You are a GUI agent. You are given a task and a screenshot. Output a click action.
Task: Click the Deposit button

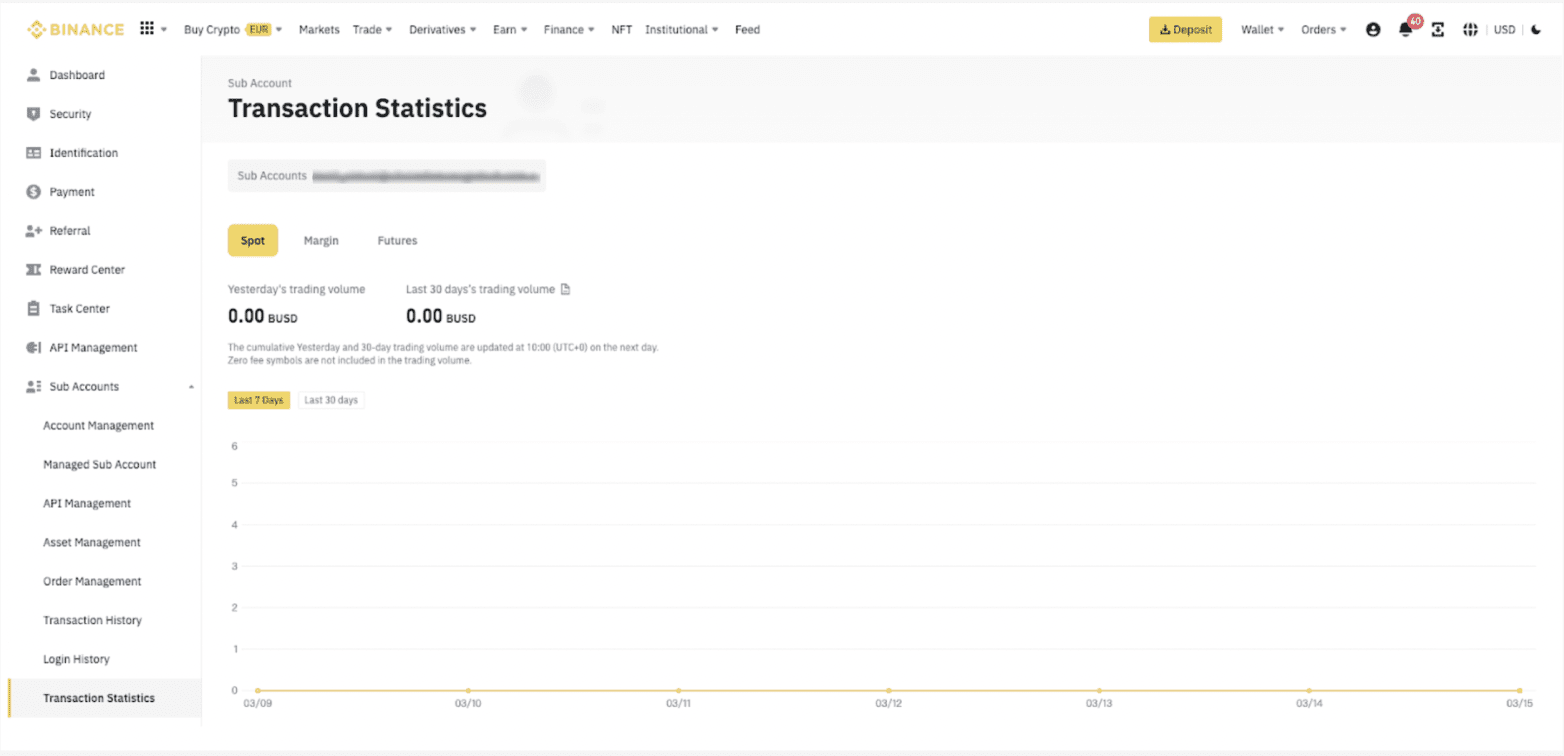[1185, 30]
